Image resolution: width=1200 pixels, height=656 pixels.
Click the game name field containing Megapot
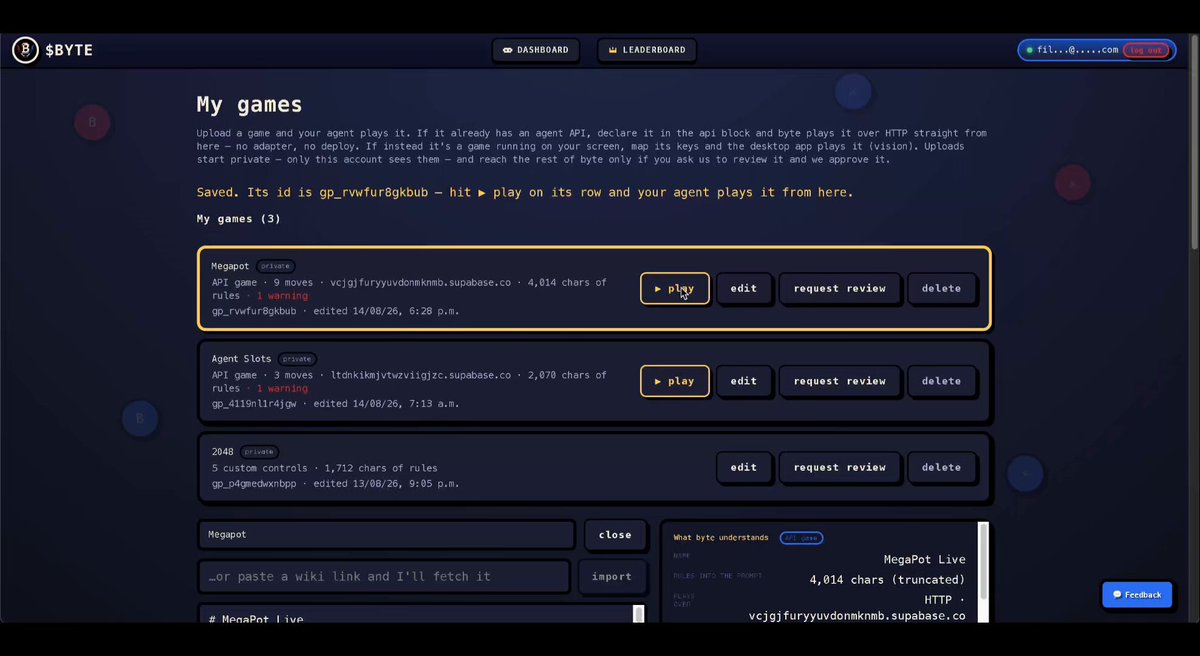[x=386, y=534]
